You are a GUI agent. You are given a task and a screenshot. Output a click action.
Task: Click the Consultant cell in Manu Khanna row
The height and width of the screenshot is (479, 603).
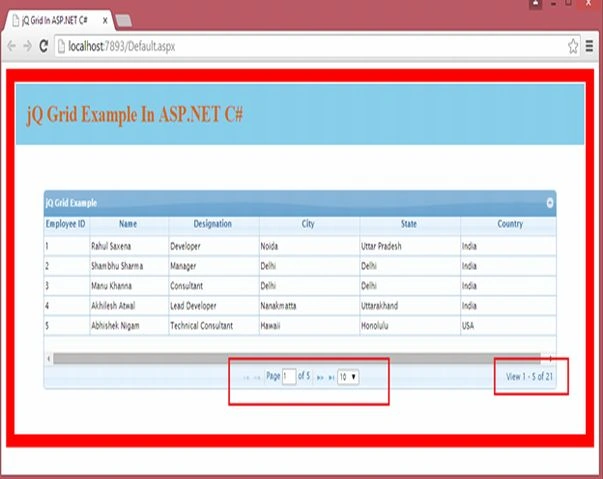coord(214,286)
